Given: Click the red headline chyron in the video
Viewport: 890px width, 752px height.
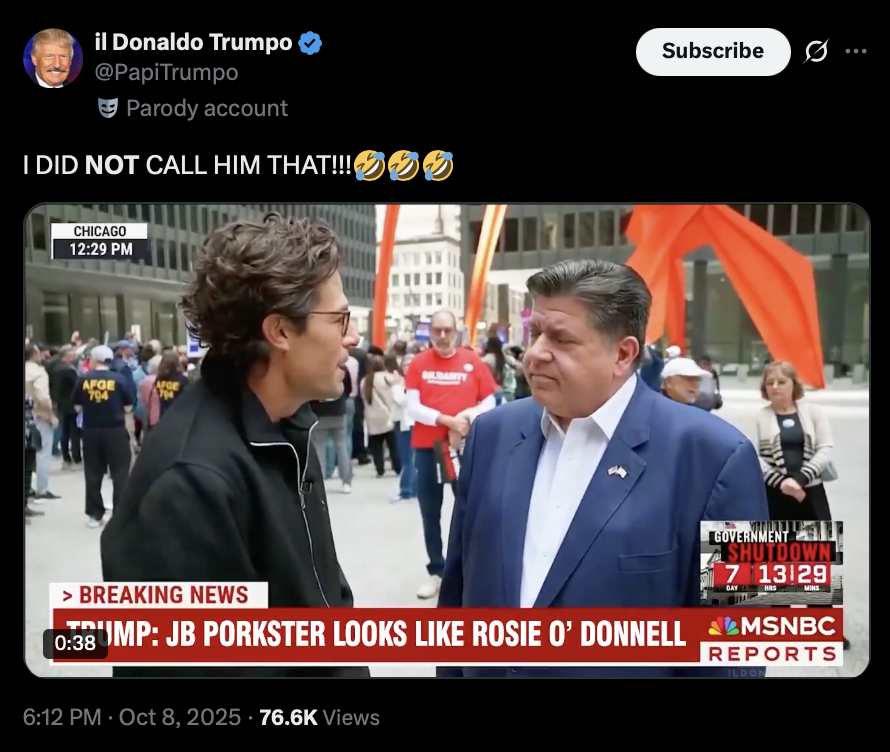Looking at the screenshot, I should pos(376,634).
